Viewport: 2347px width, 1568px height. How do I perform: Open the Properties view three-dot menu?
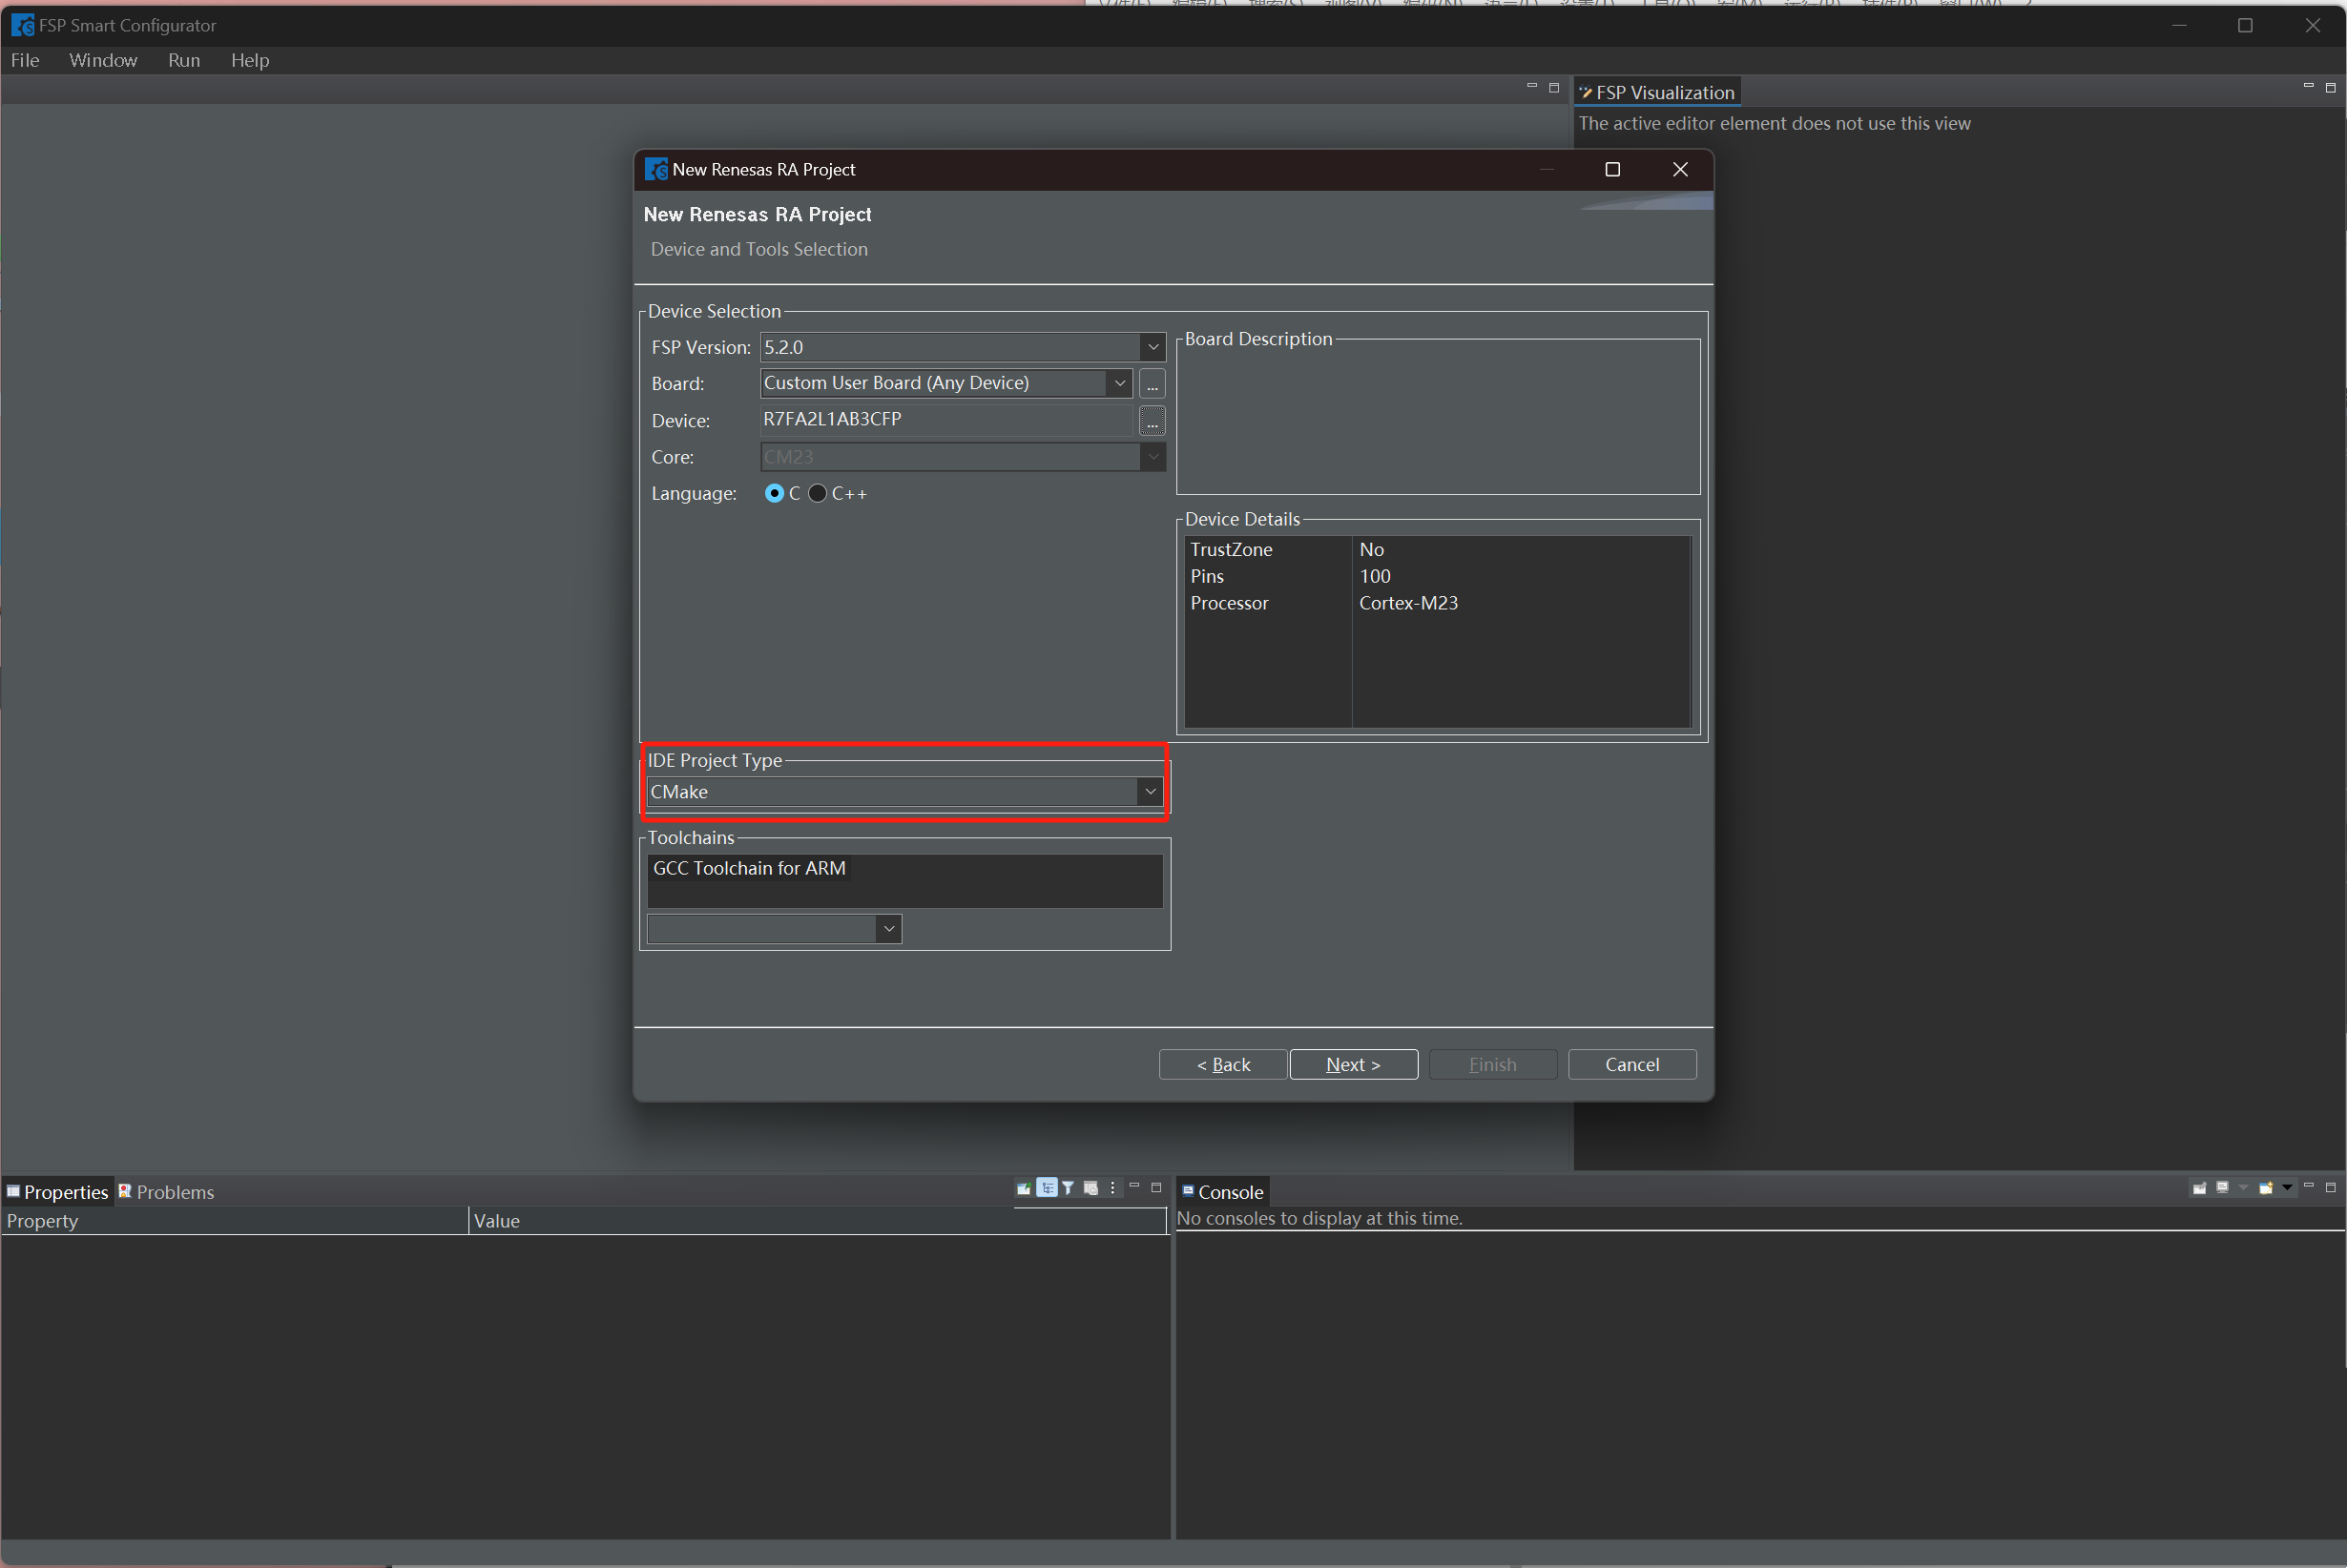1113,1188
